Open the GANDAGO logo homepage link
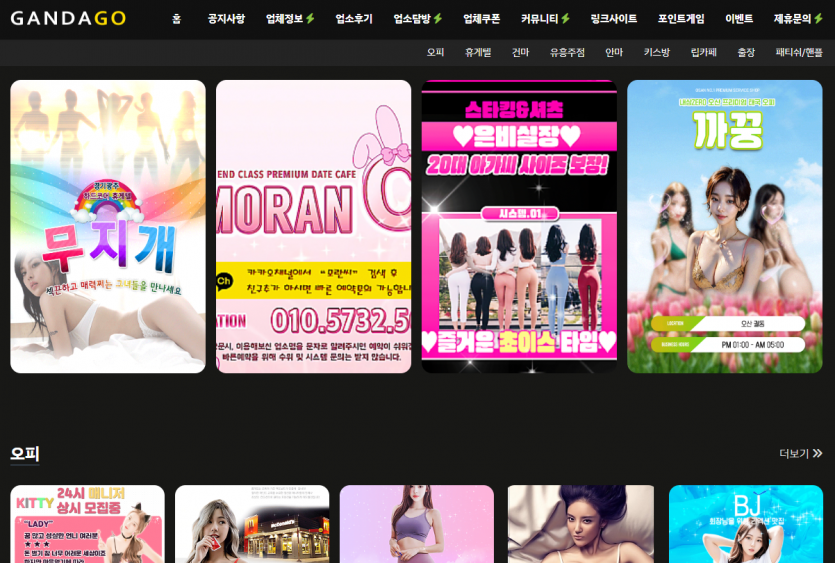 [x=68, y=18]
